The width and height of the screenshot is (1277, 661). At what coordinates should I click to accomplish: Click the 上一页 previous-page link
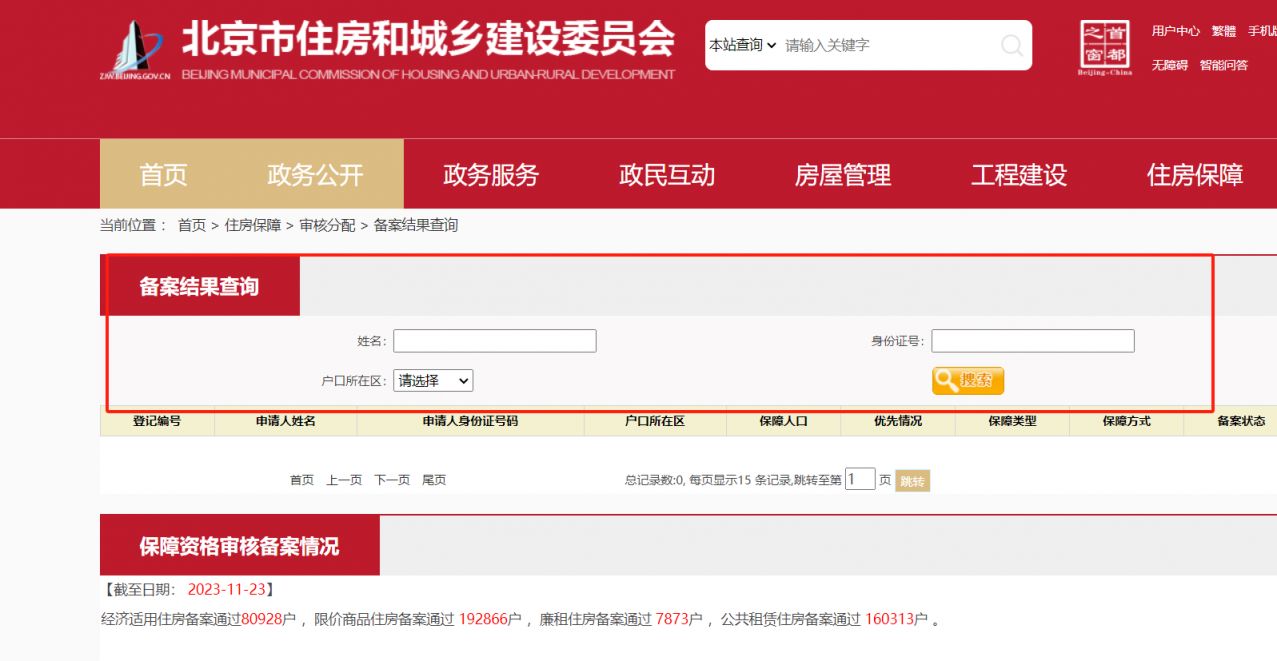[344, 480]
